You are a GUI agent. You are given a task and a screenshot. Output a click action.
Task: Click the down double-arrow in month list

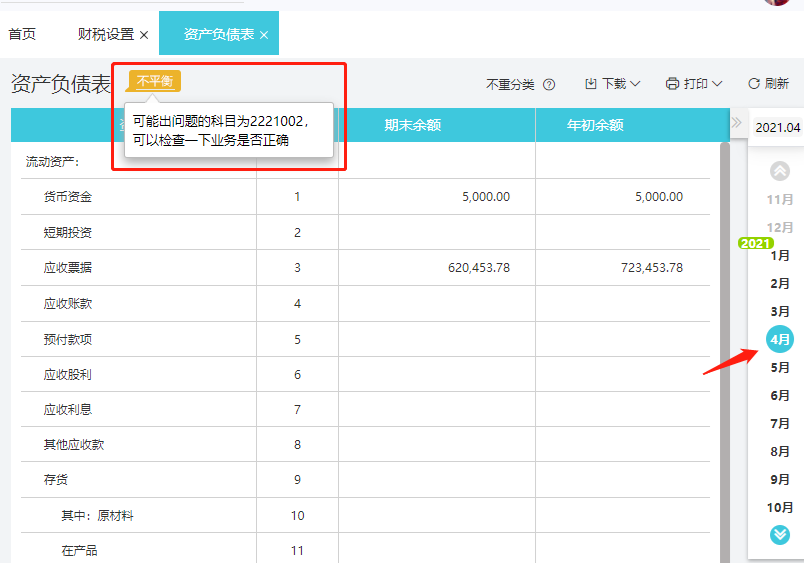(x=779, y=535)
